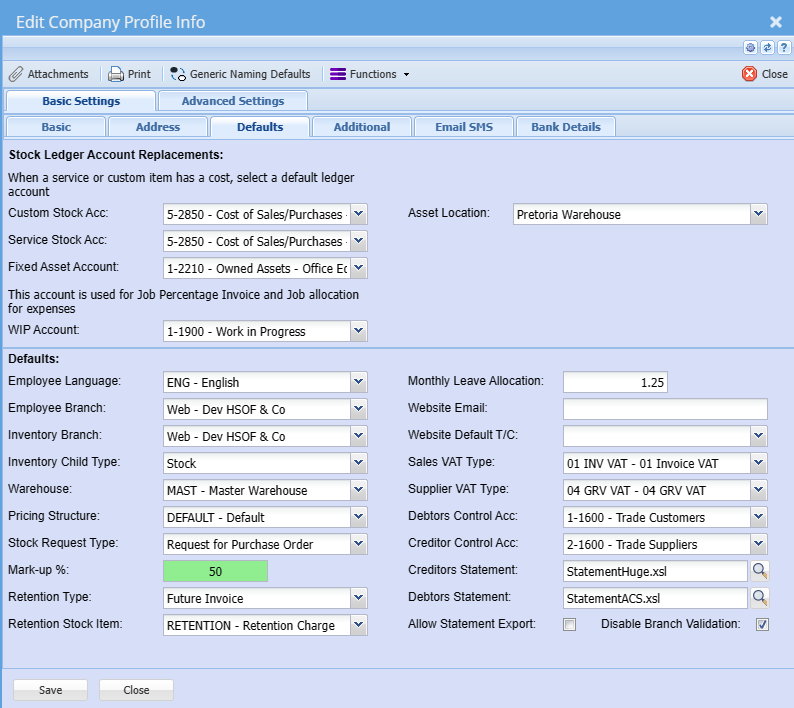Click the Website Email input field
The height and width of the screenshot is (708, 794).
(x=665, y=408)
